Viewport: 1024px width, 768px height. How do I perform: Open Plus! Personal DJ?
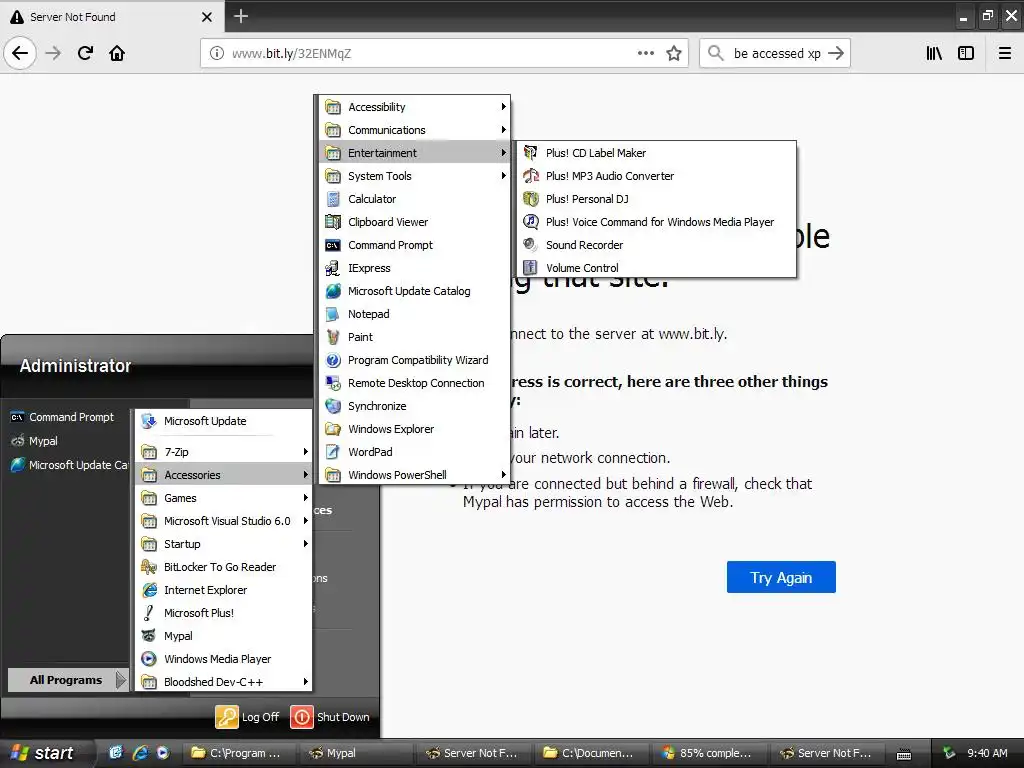656,199
